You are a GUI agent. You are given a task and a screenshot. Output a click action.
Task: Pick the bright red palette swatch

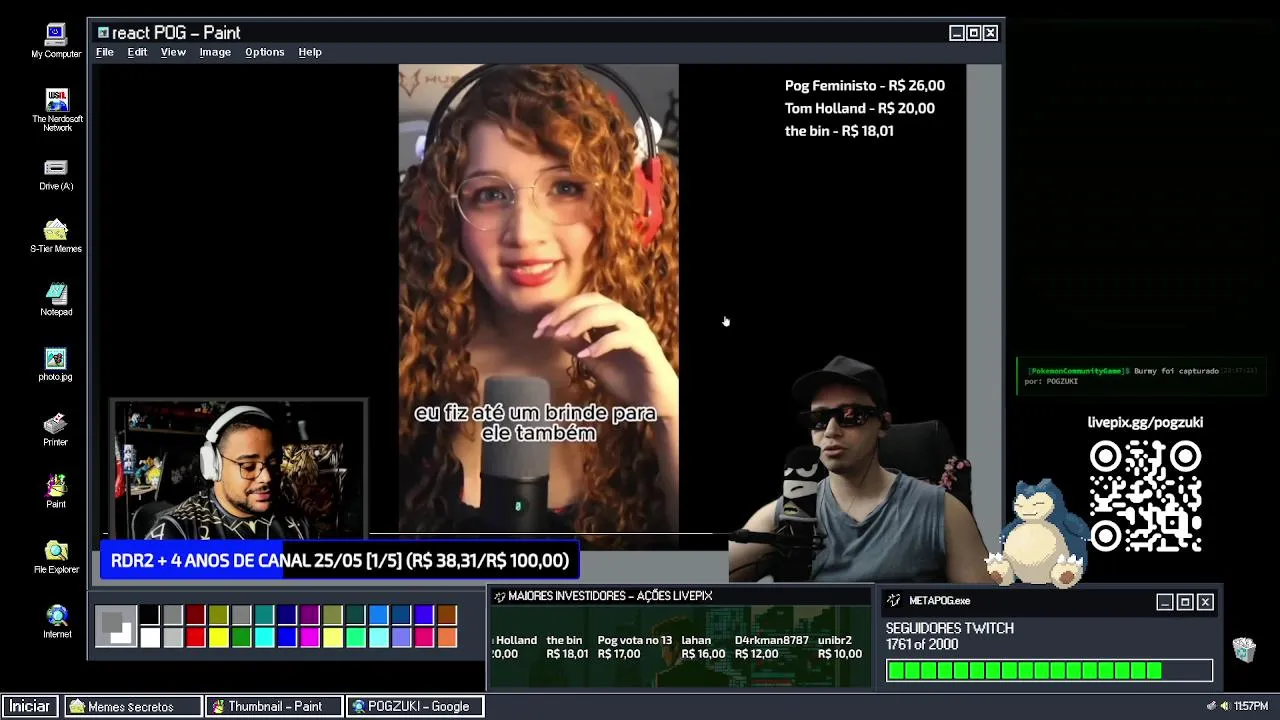pos(195,637)
